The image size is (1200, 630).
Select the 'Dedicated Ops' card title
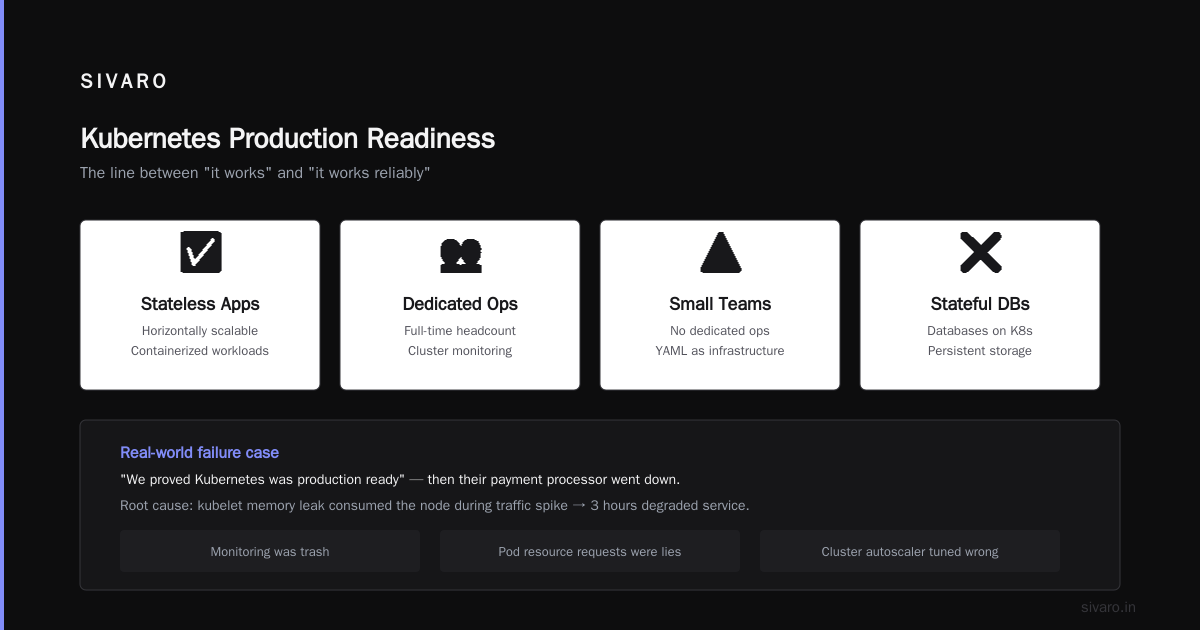(x=460, y=304)
